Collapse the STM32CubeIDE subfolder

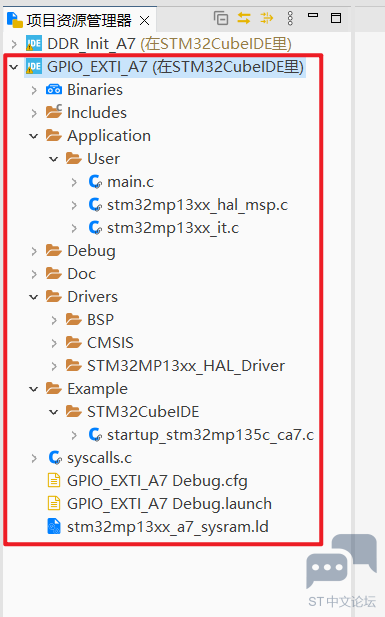54,412
